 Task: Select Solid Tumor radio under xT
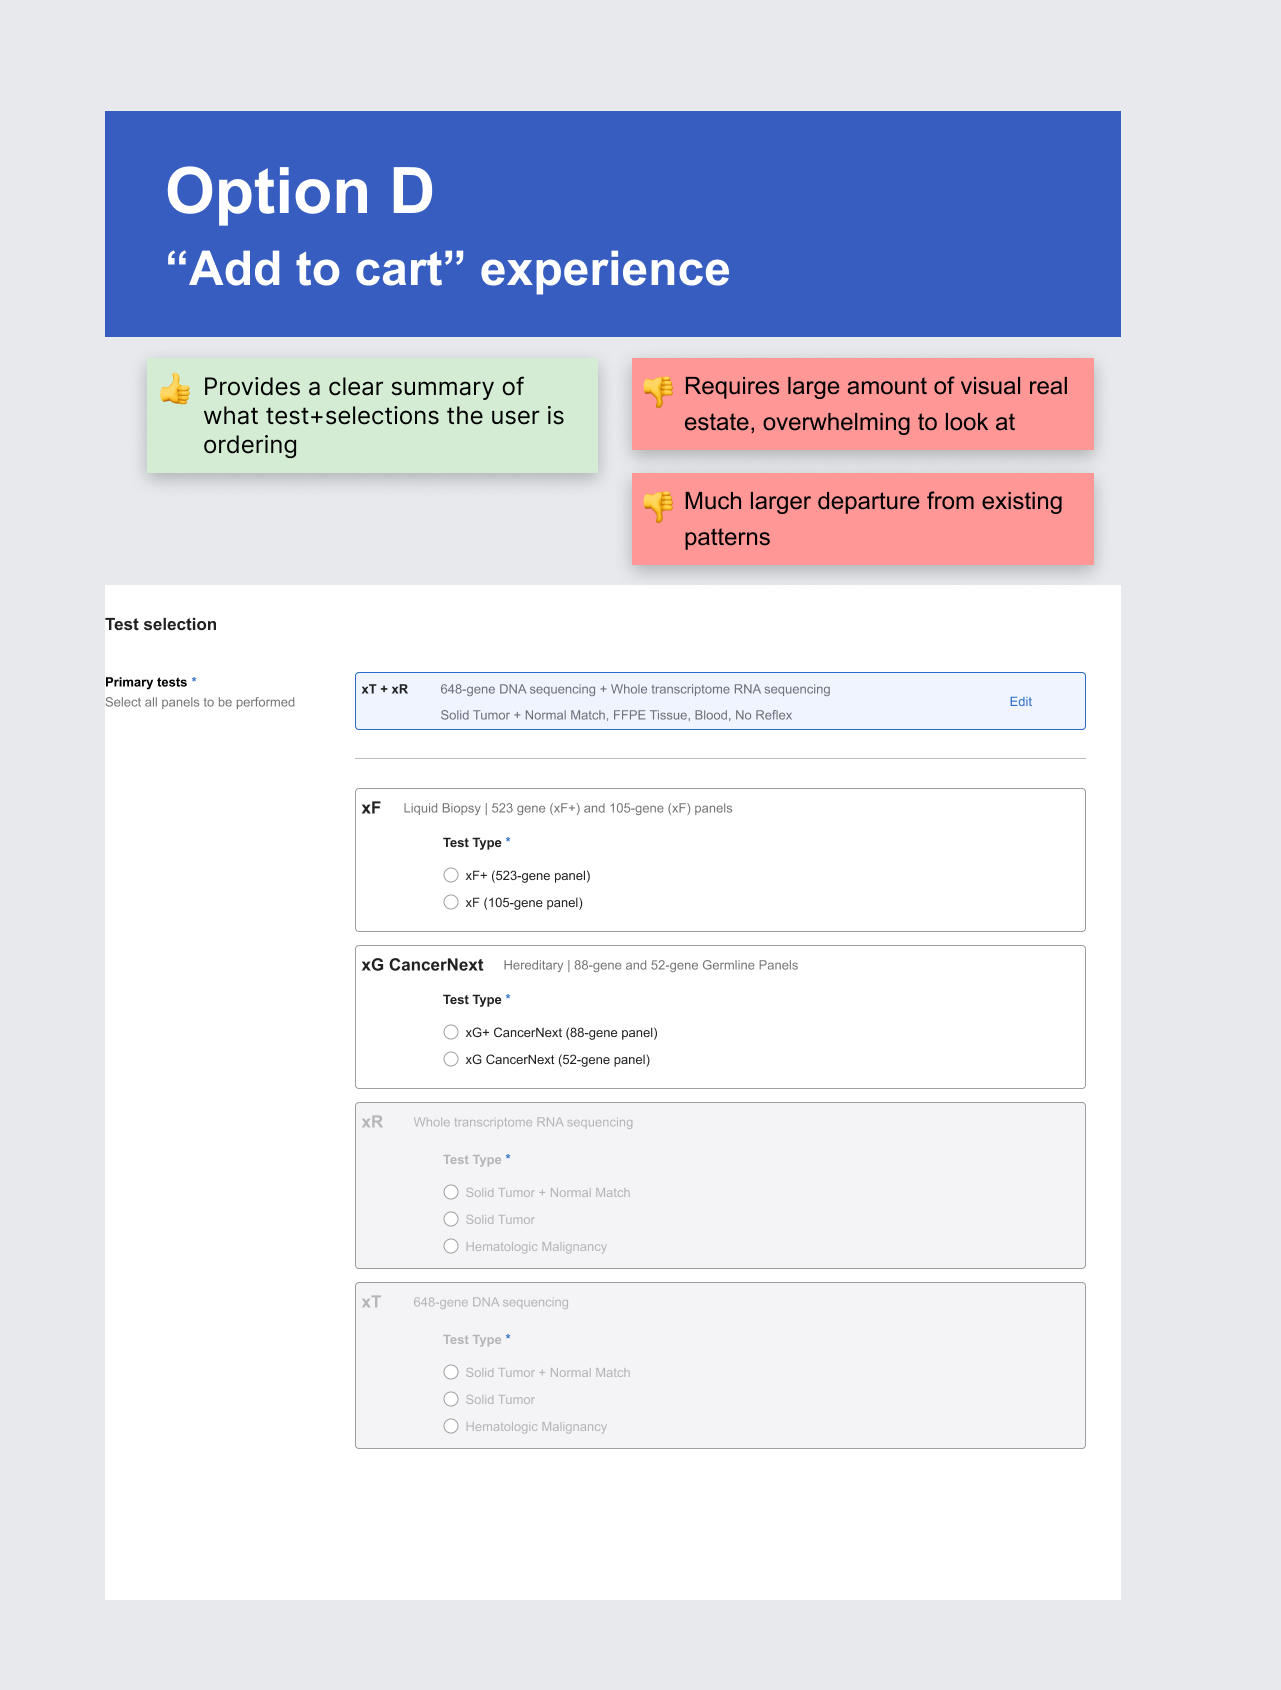coord(451,1399)
